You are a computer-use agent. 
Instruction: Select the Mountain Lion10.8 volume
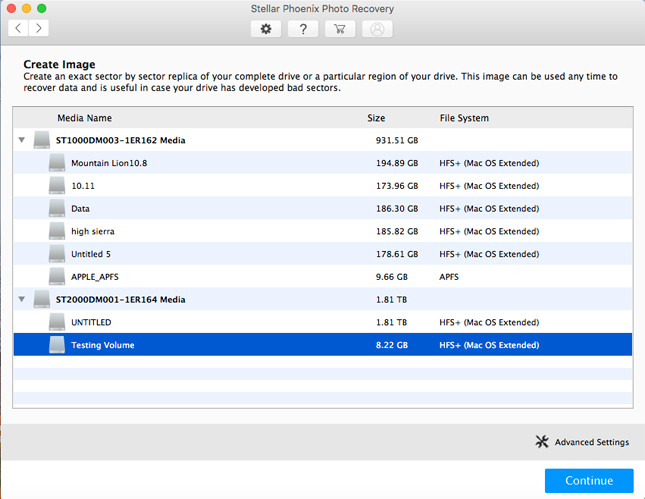[323, 163]
